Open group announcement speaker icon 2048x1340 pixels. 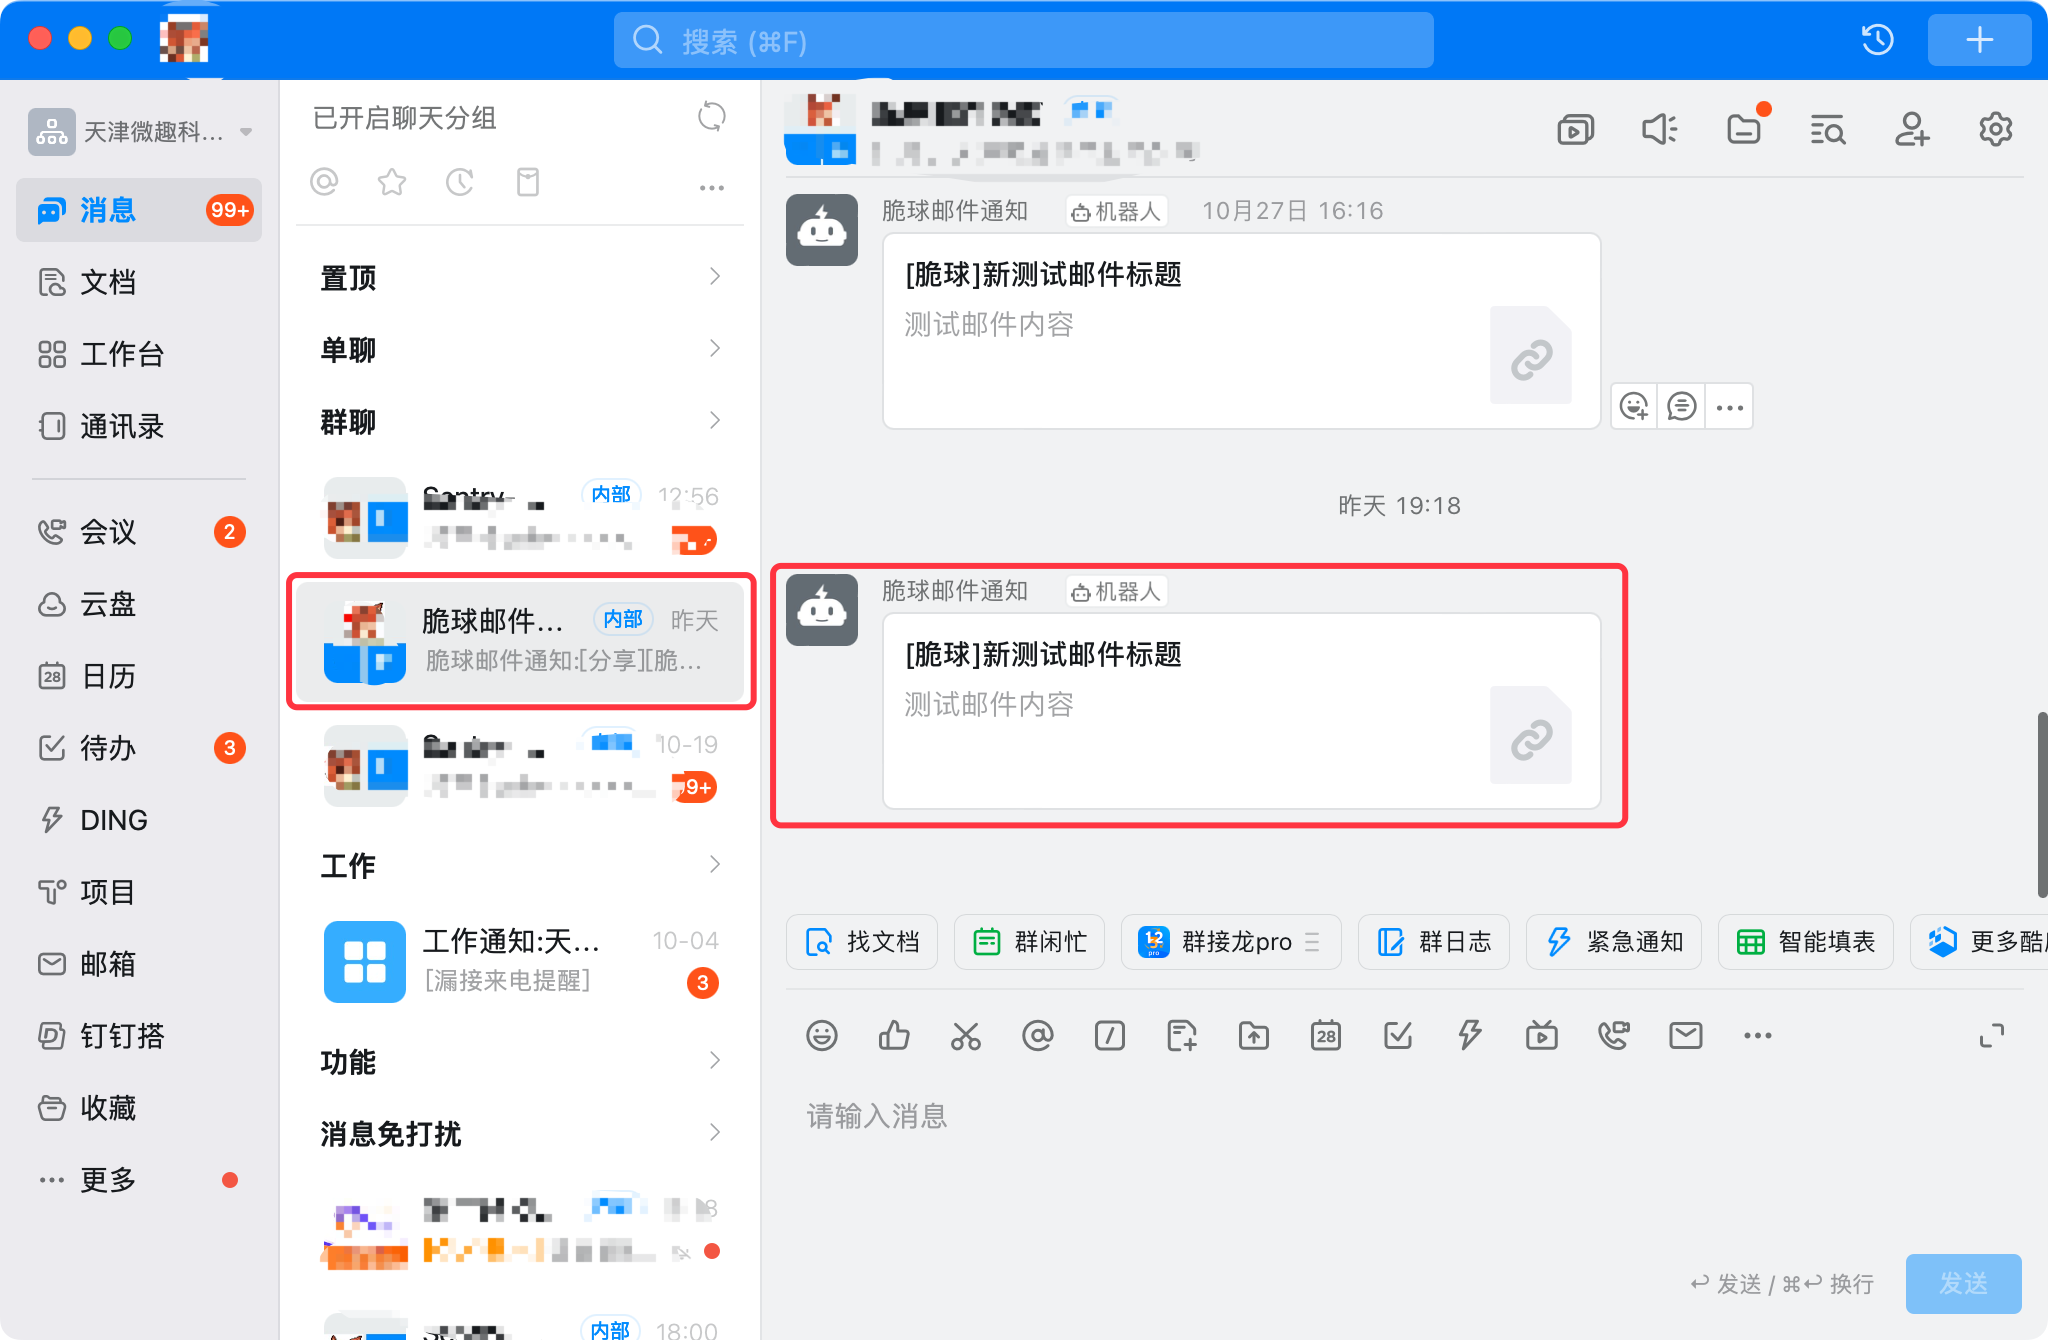pos(1659,130)
